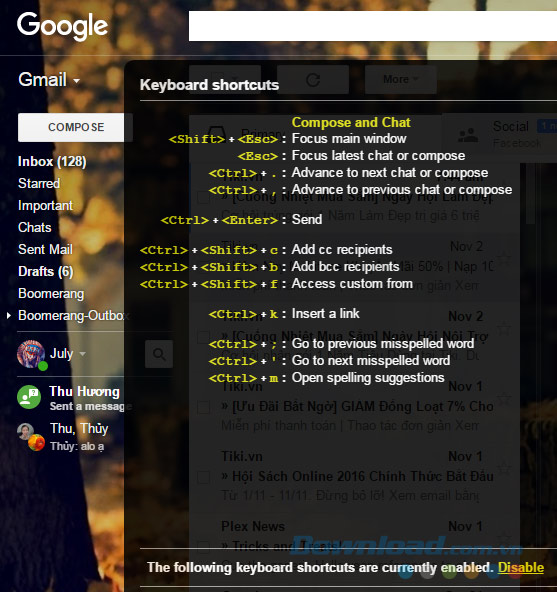Screen dimensions: 557x592
Task: Open Inbox (128) folder
Action: click(52, 162)
